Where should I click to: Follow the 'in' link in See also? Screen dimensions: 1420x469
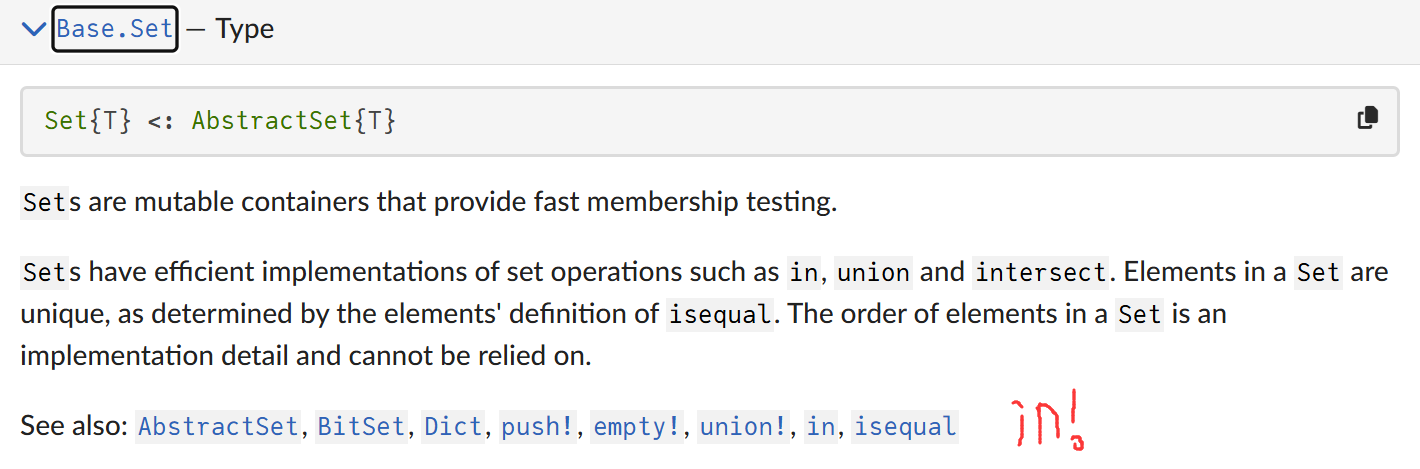pos(821,427)
